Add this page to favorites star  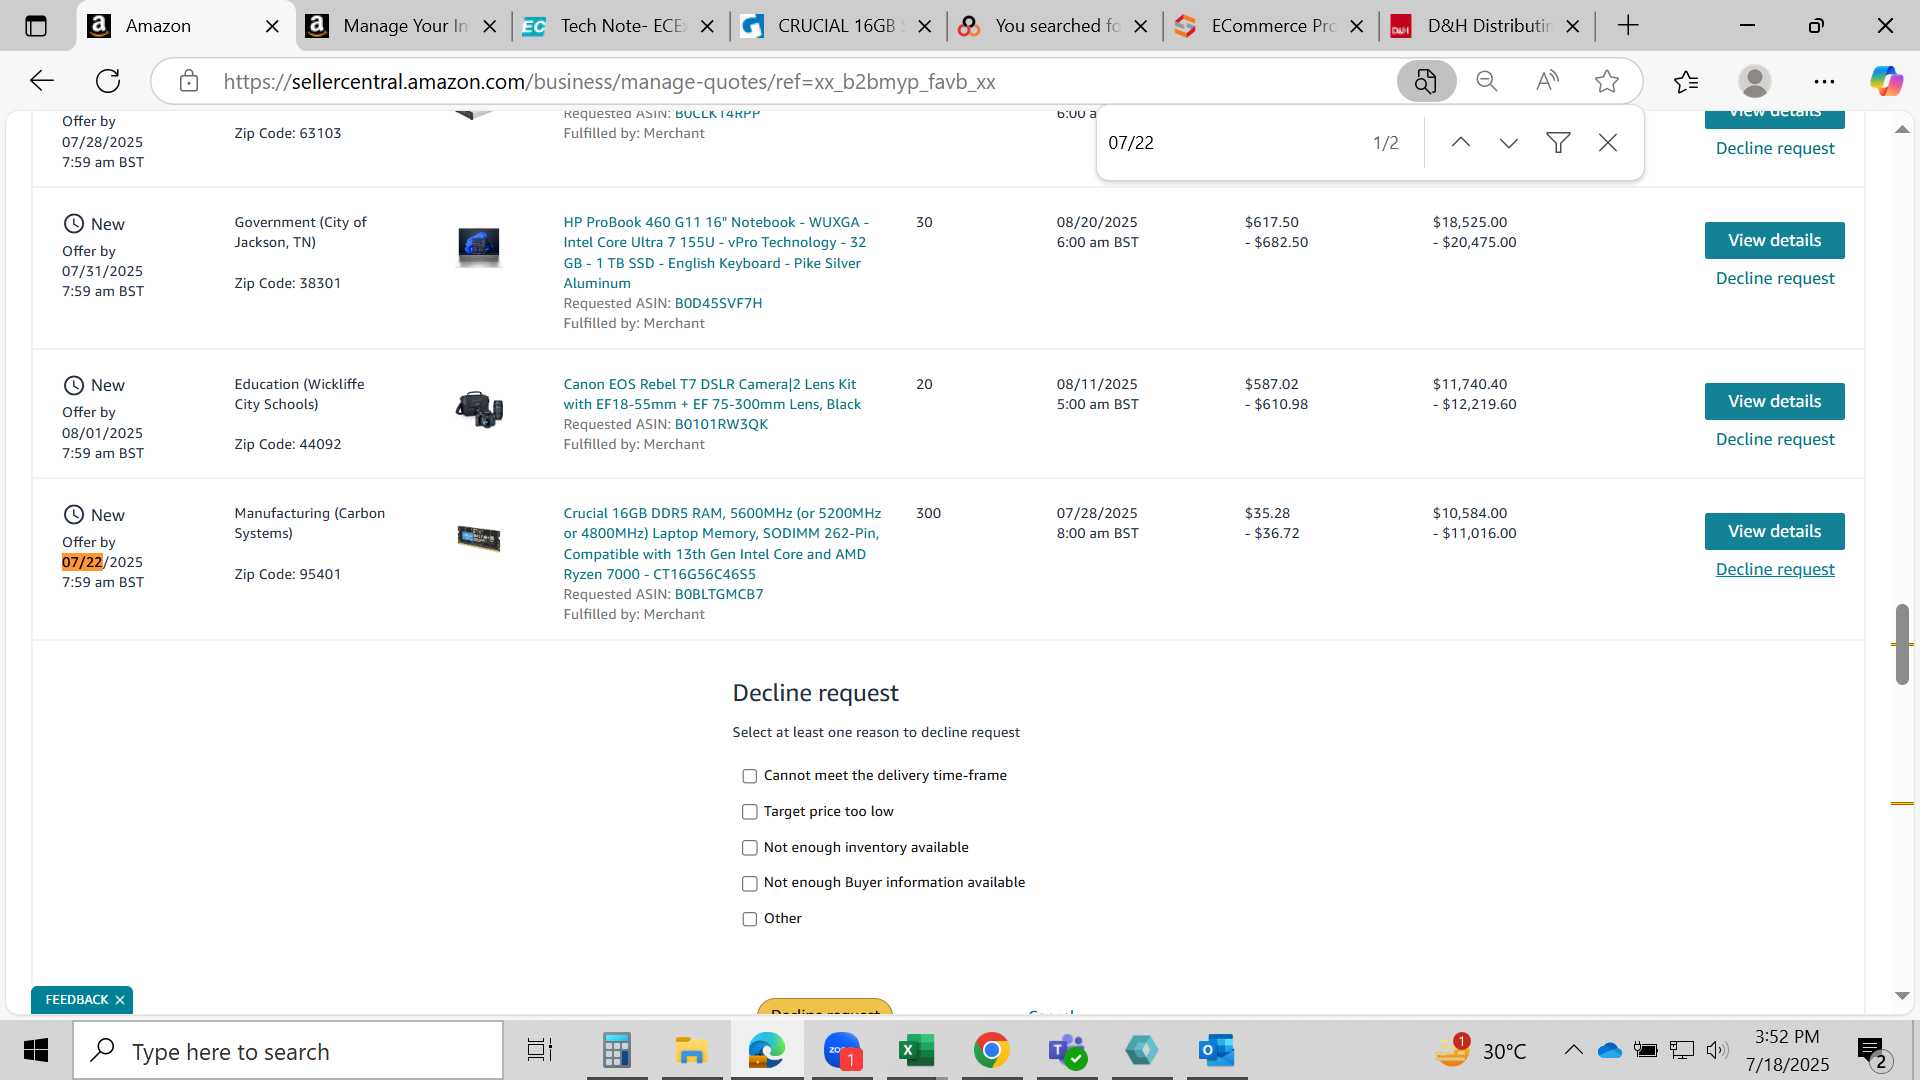coord(1607,81)
